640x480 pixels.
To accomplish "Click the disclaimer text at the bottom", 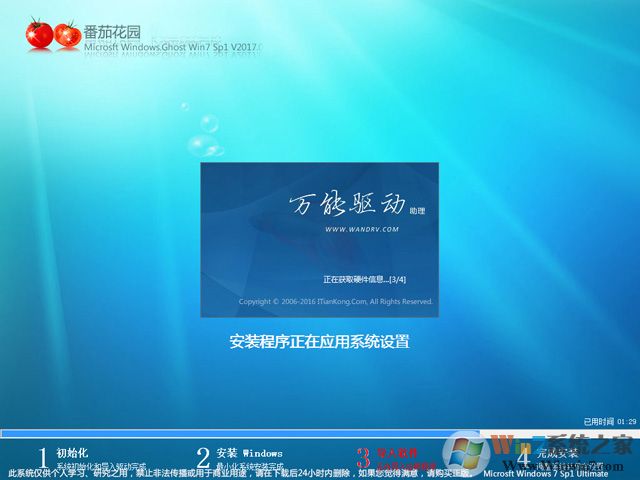I will (x=241, y=473).
